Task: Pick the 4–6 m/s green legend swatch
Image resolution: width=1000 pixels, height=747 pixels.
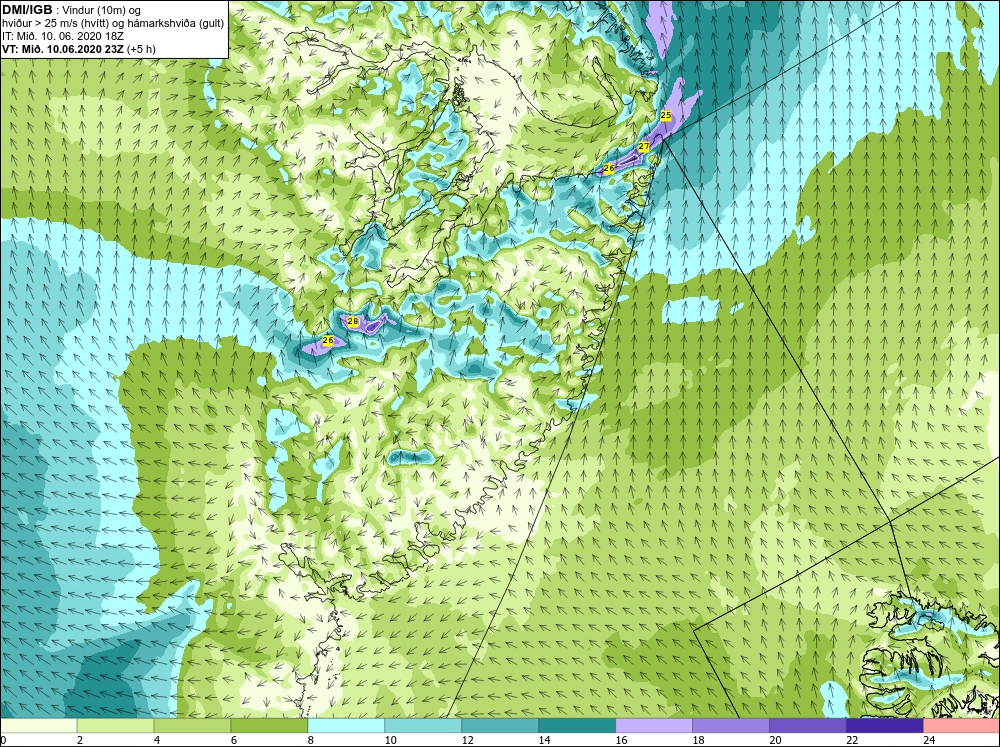Action: [x=192, y=725]
